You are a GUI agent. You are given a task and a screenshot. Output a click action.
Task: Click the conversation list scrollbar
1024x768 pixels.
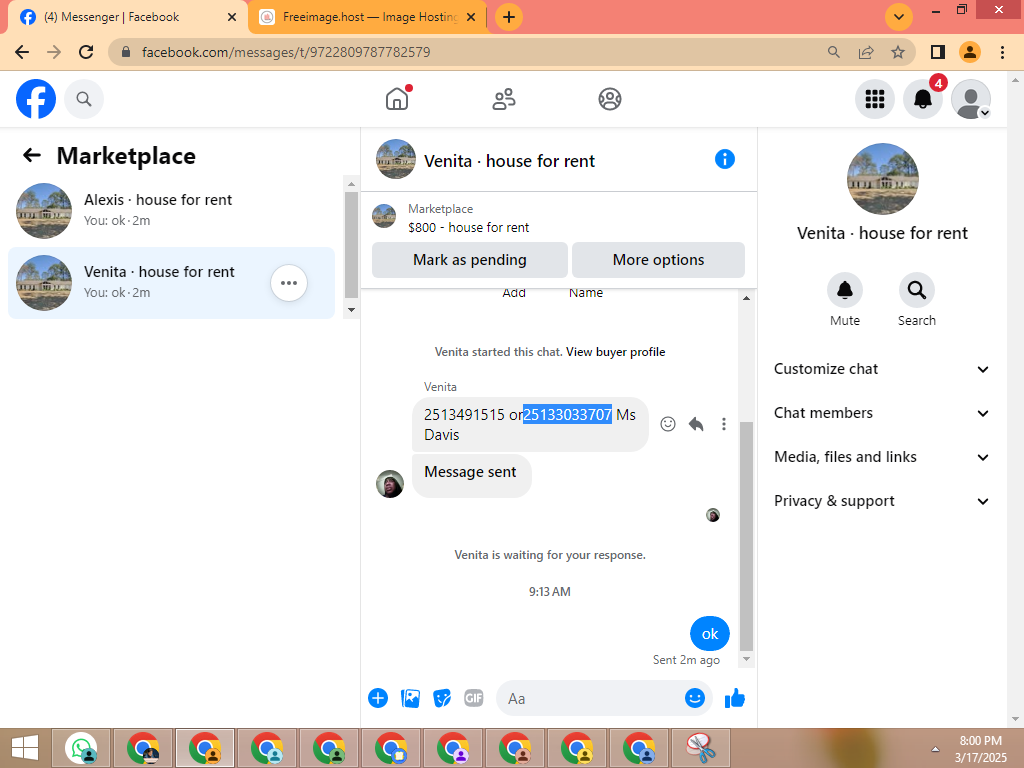[351, 245]
